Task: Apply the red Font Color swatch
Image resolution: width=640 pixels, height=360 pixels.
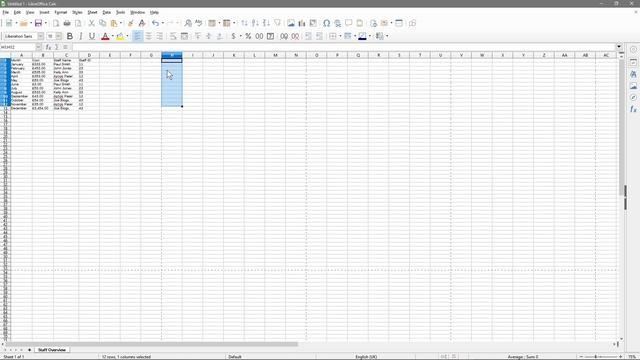Action: coord(105,36)
